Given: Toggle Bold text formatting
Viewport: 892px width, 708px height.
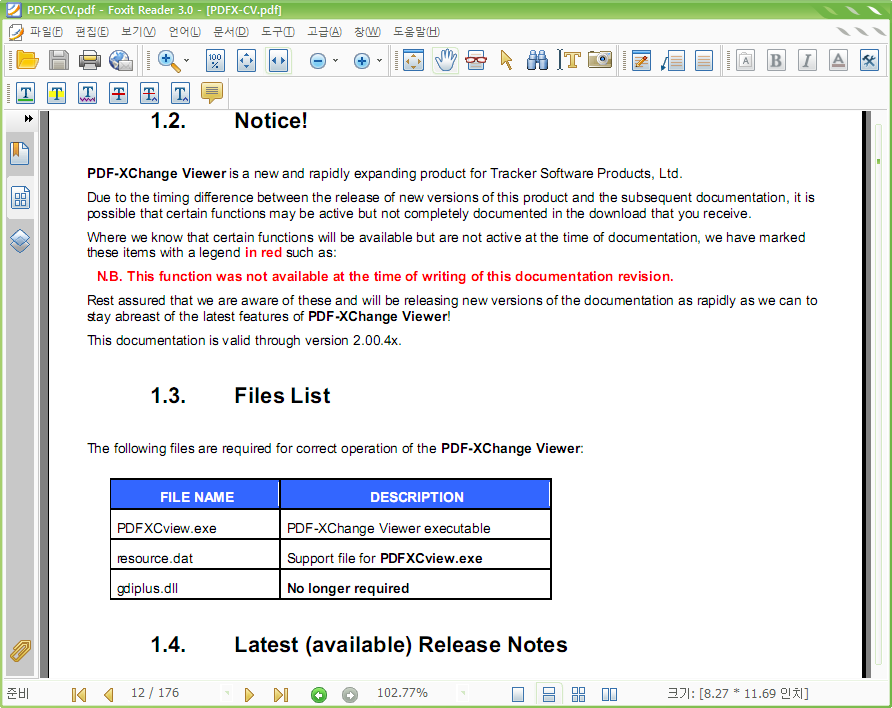Looking at the screenshot, I should click(776, 60).
